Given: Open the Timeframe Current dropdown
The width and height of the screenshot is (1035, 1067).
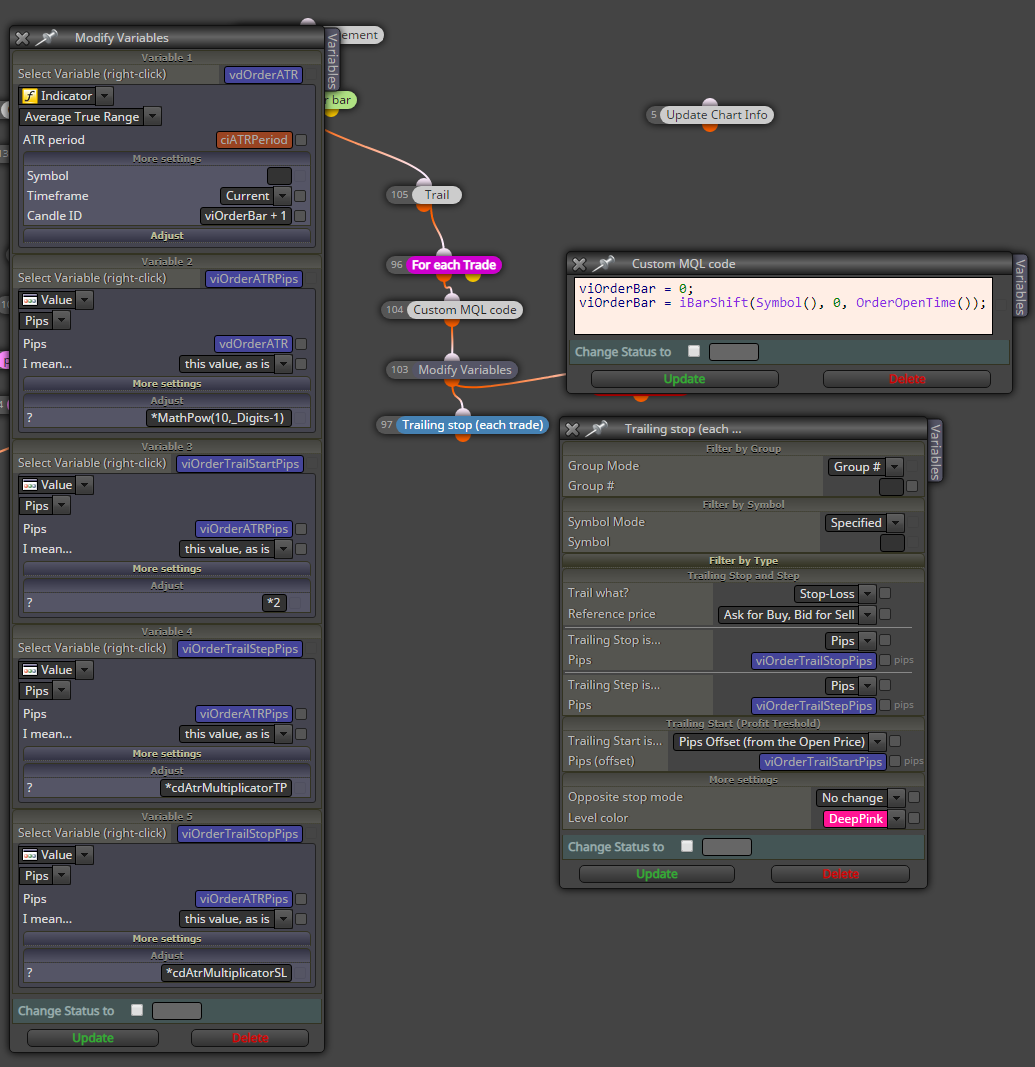Looking at the screenshot, I should [x=282, y=196].
